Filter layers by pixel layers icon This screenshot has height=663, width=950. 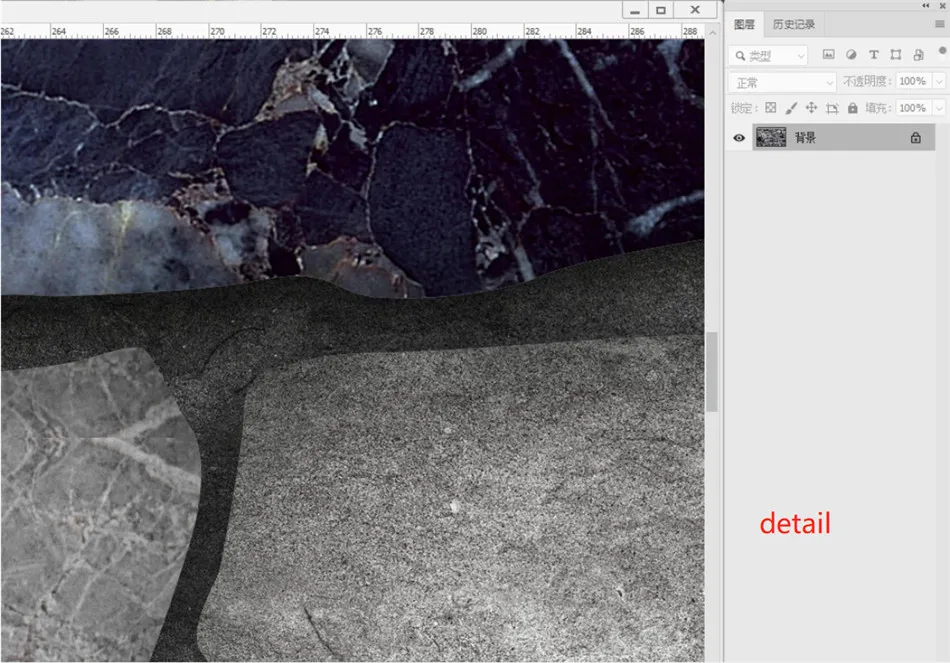click(828, 55)
